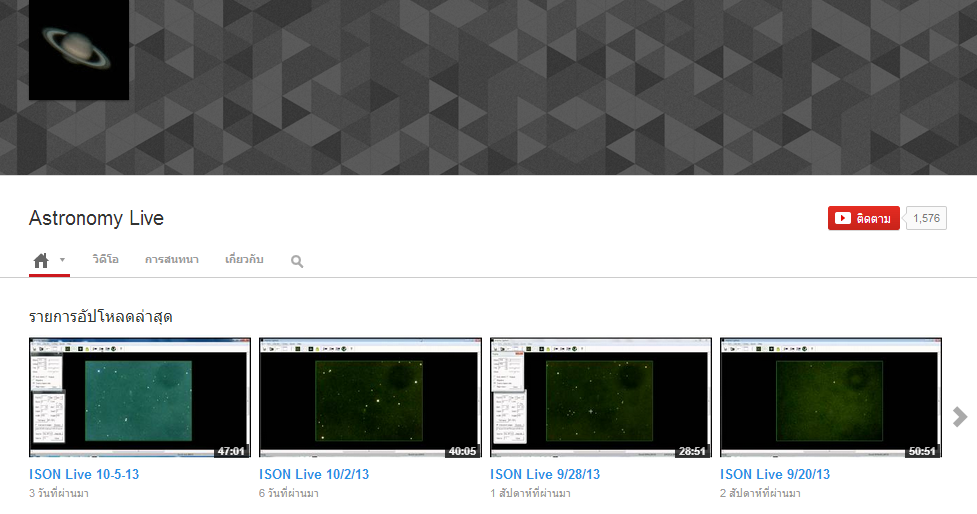
Task: Click the Saturn channel avatar image
Action: click(79, 49)
